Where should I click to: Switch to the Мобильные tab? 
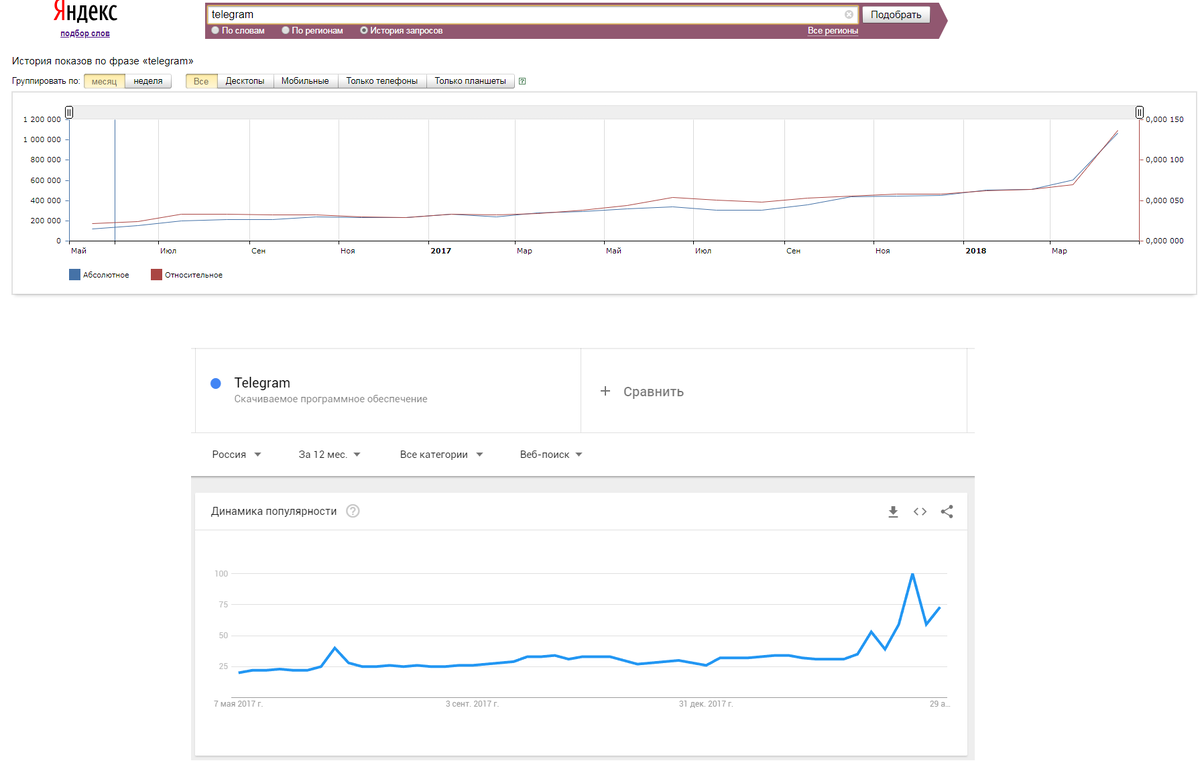point(305,81)
